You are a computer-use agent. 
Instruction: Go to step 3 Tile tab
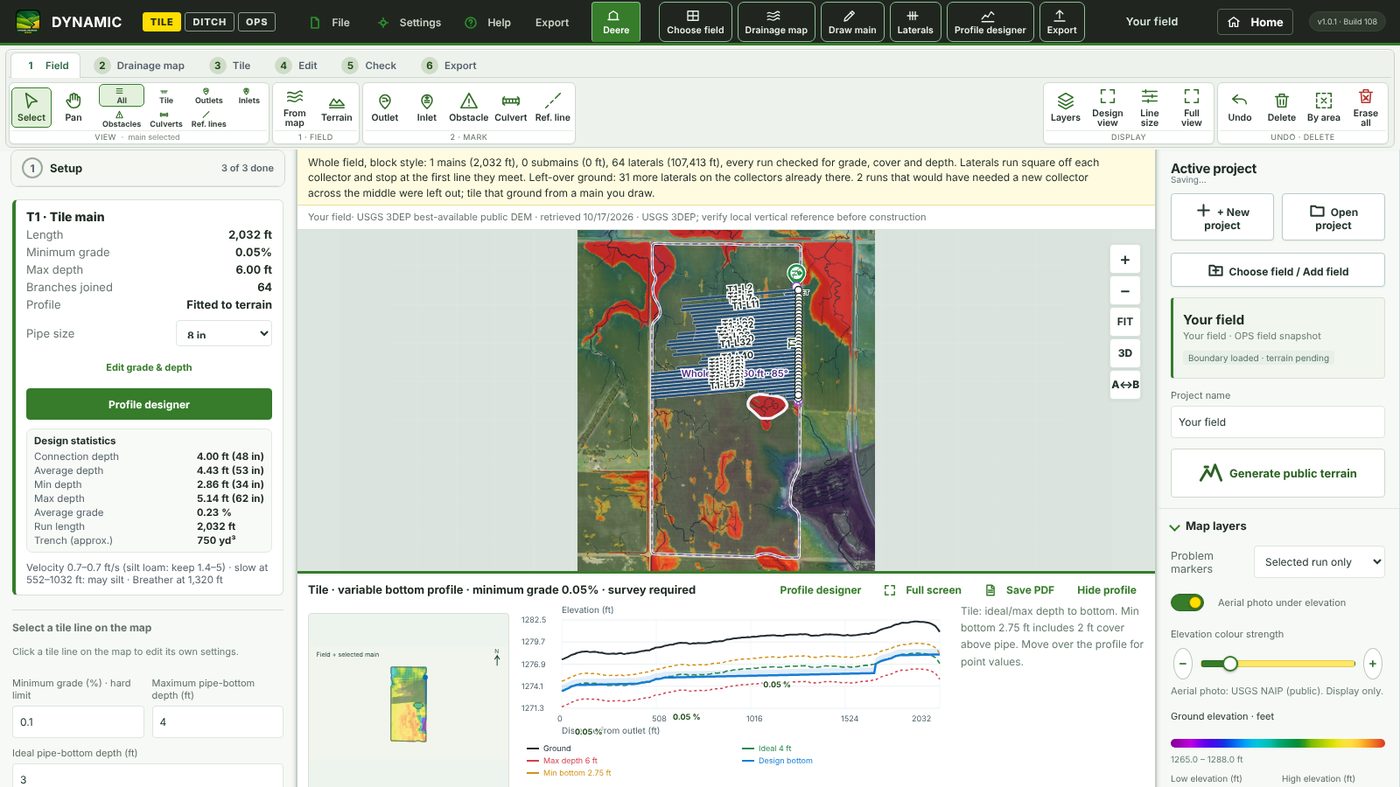point(230,65)
